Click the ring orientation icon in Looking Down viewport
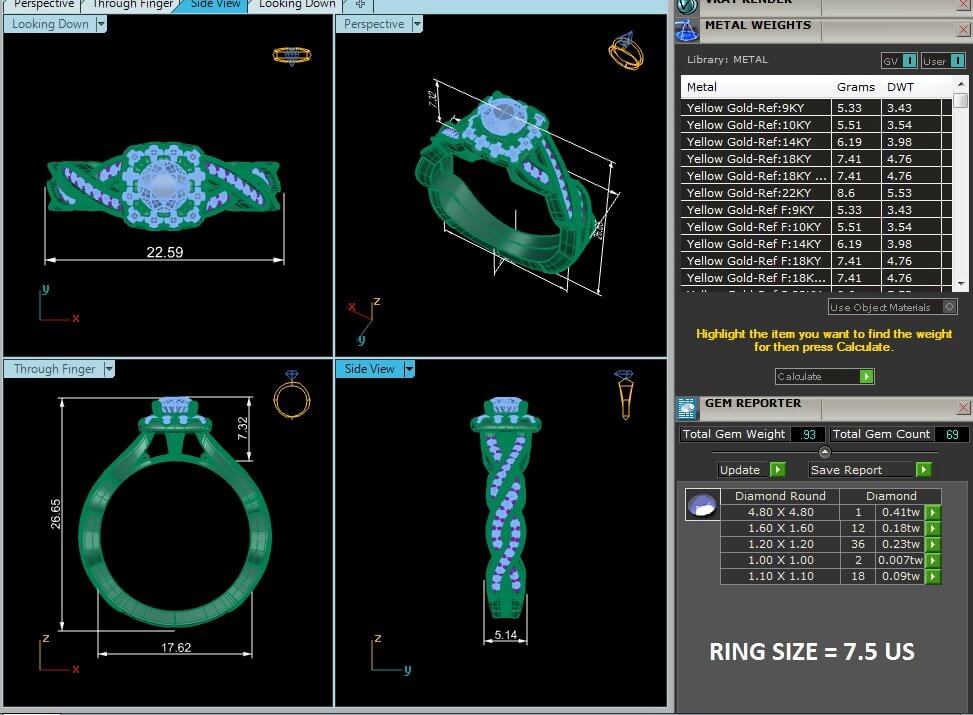Image resolution: width=973 pixels, height=715 pixels. point(291,56)
